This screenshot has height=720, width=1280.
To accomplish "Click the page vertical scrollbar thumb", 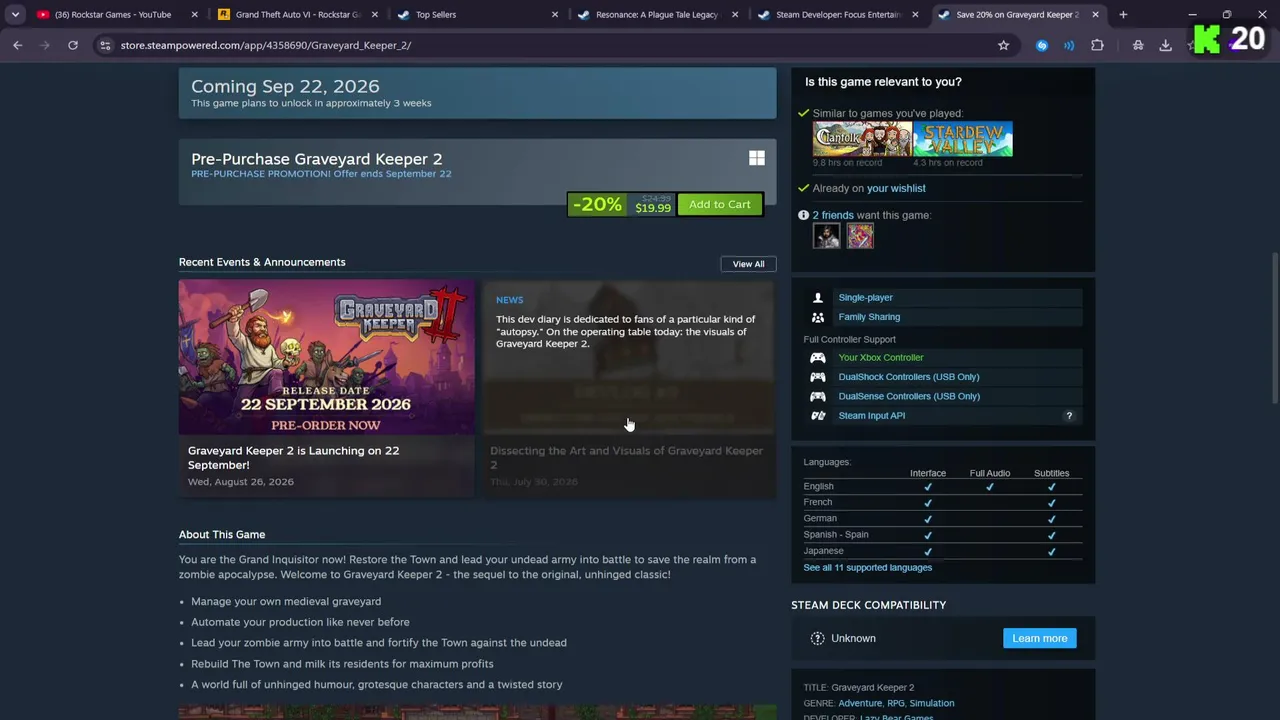I will click(1274, 330).
